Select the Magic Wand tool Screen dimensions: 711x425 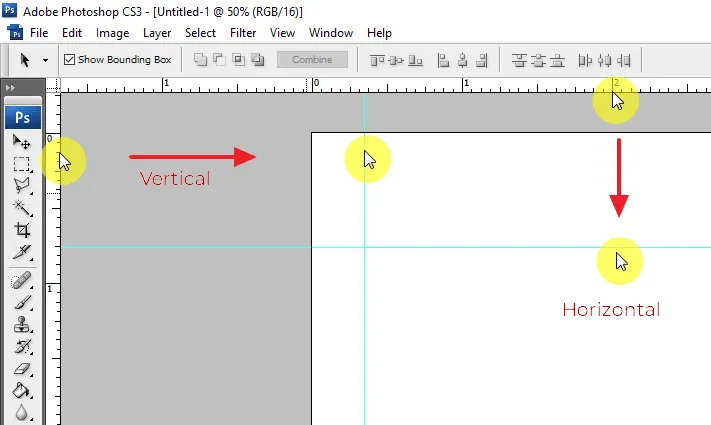pos(21,208)
